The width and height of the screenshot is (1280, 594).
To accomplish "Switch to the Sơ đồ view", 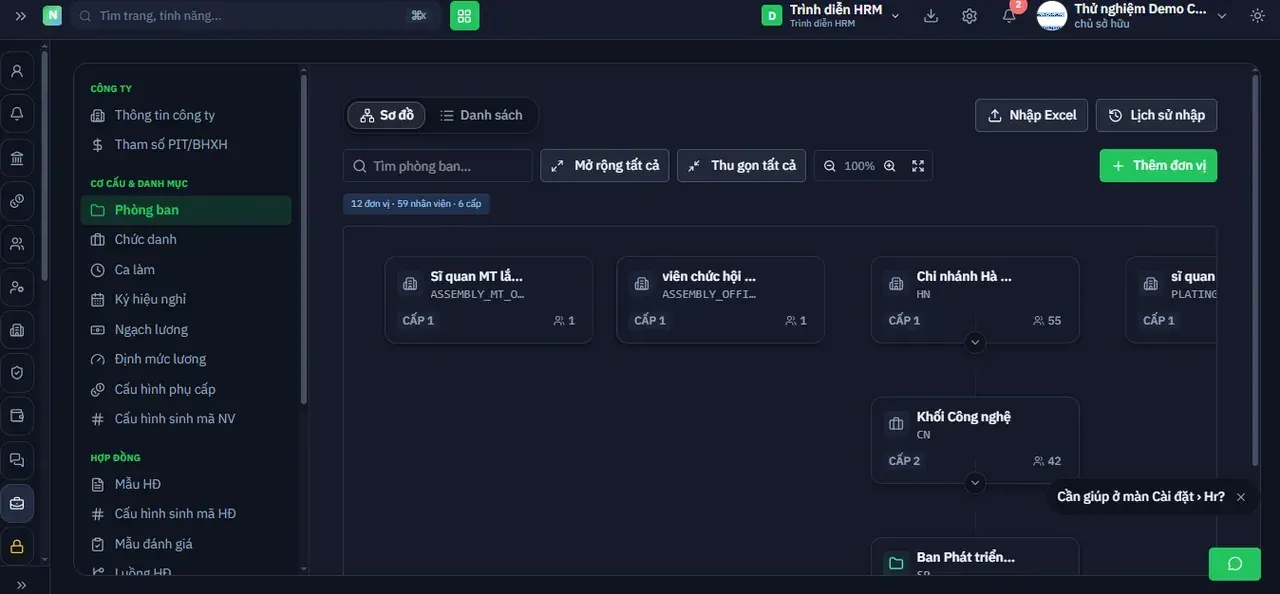I will tap(387, 115).
